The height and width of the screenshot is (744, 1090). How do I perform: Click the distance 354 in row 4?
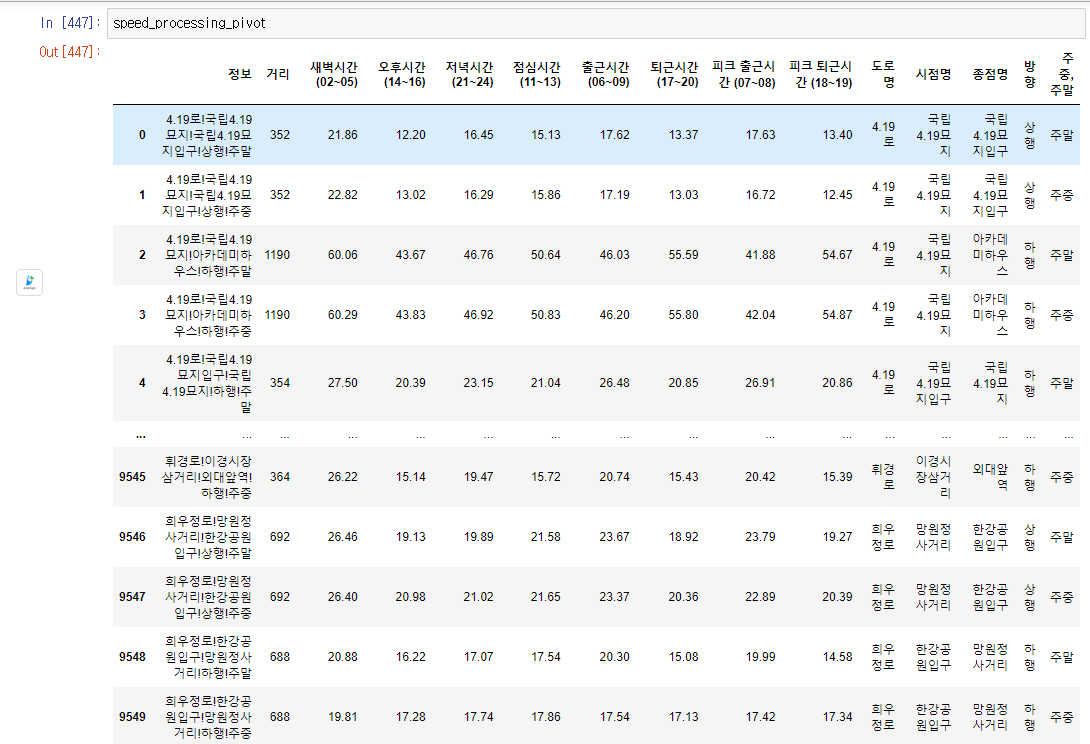click(280, 382)
